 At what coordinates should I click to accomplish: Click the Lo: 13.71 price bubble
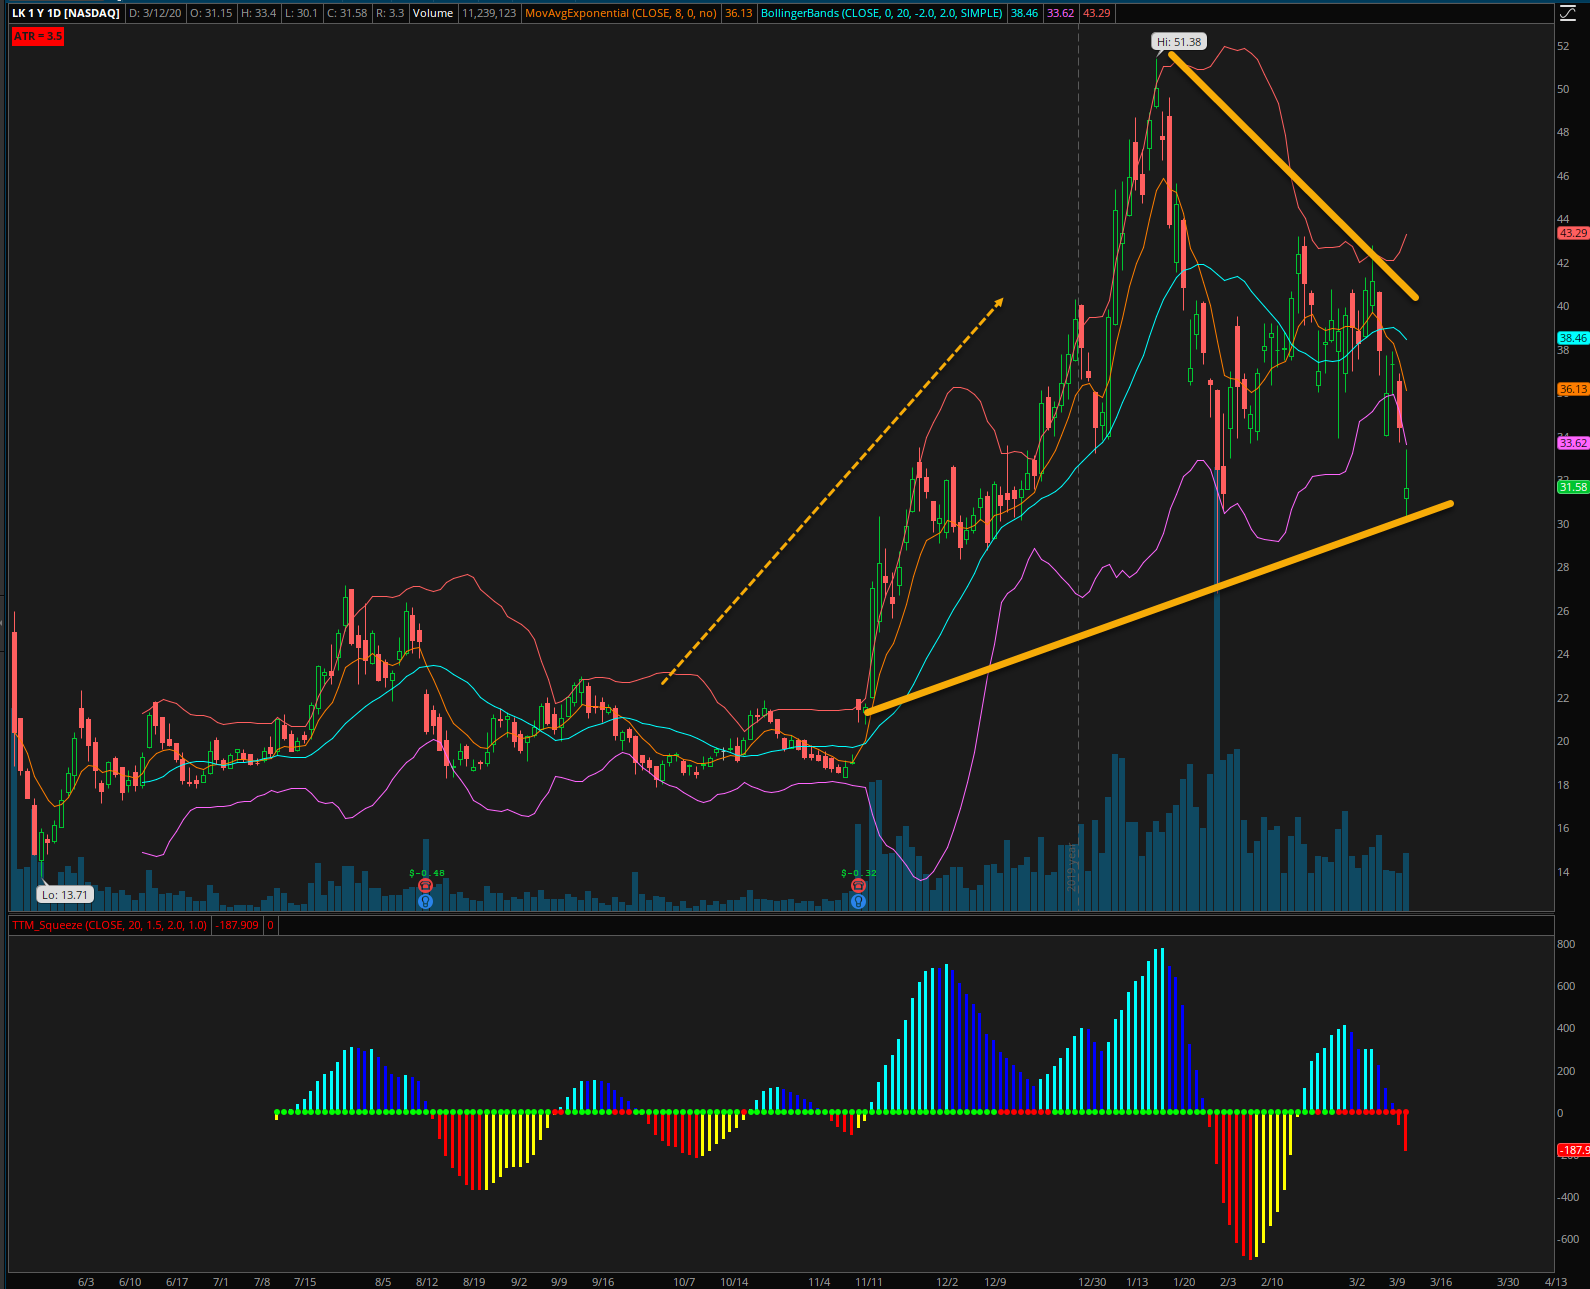[65, 895]
